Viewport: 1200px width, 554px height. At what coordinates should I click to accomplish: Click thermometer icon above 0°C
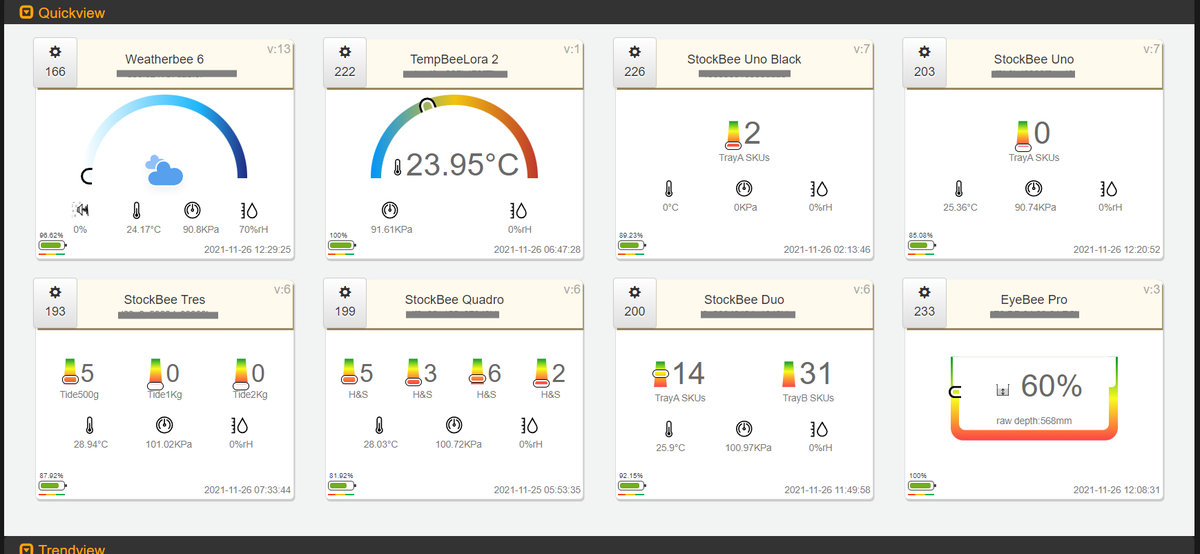pos(670,189)
